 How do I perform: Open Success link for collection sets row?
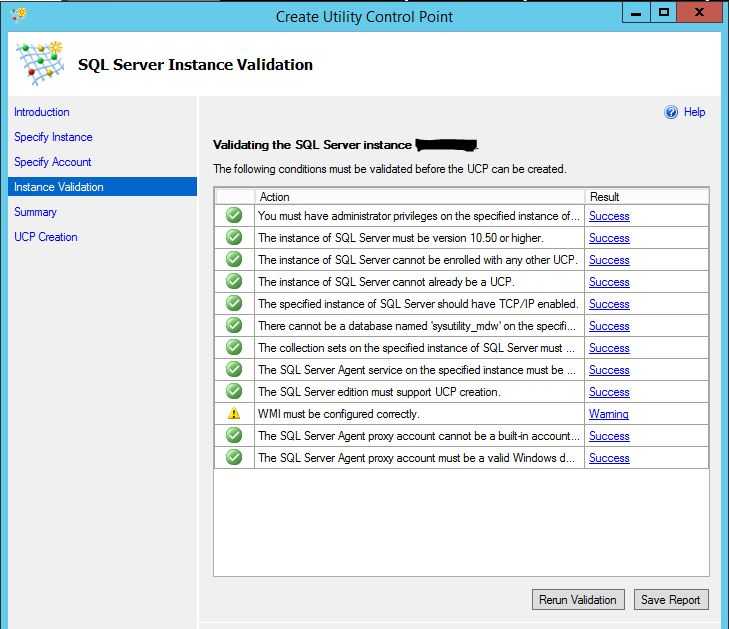pyautogui.click(x=609, y=348)
